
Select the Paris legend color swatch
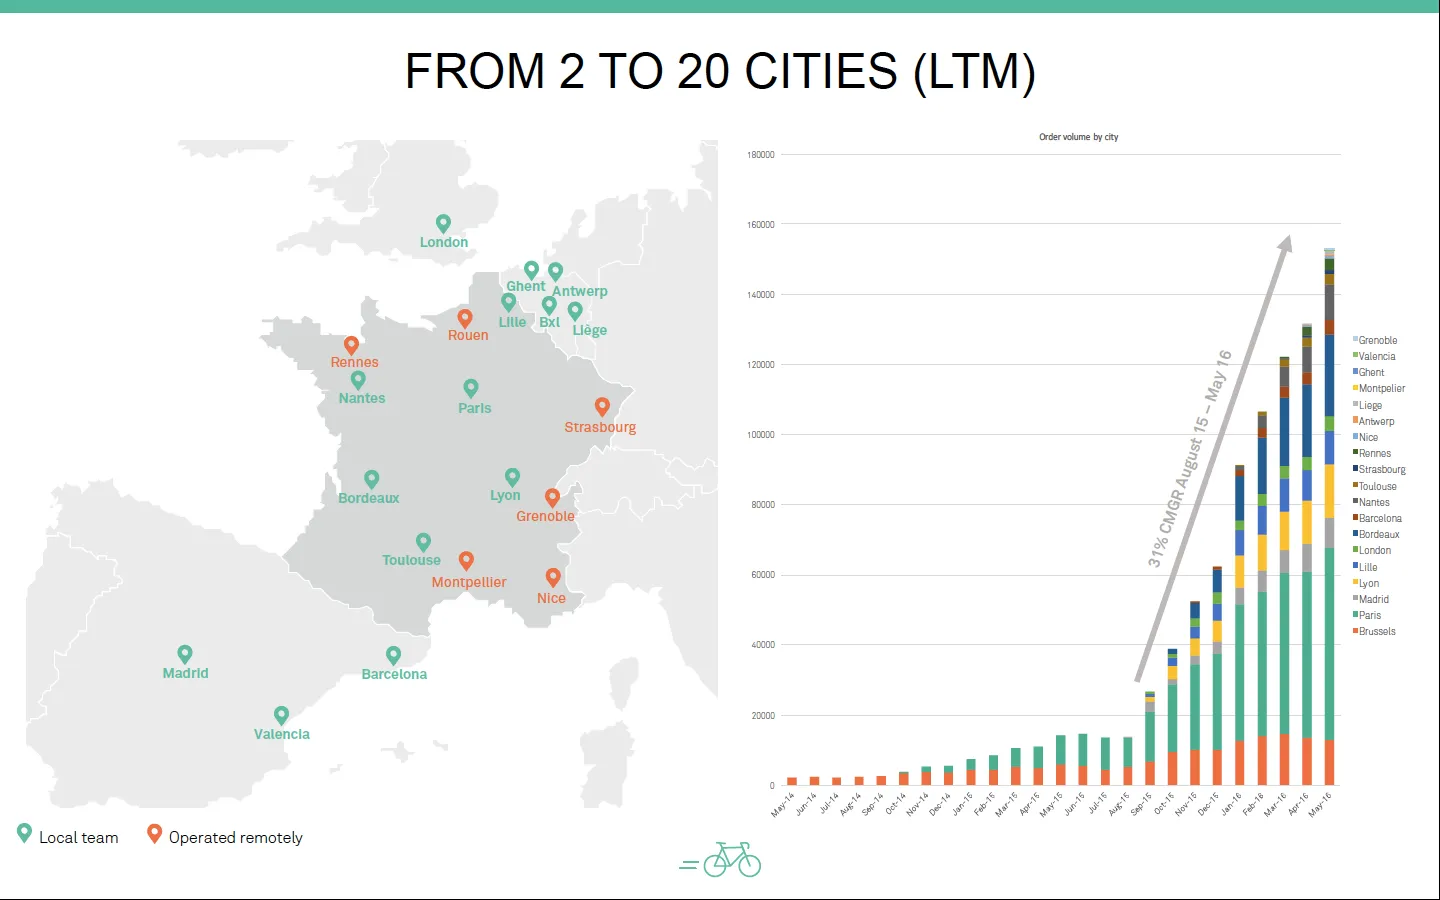[x=1355, y=615]
